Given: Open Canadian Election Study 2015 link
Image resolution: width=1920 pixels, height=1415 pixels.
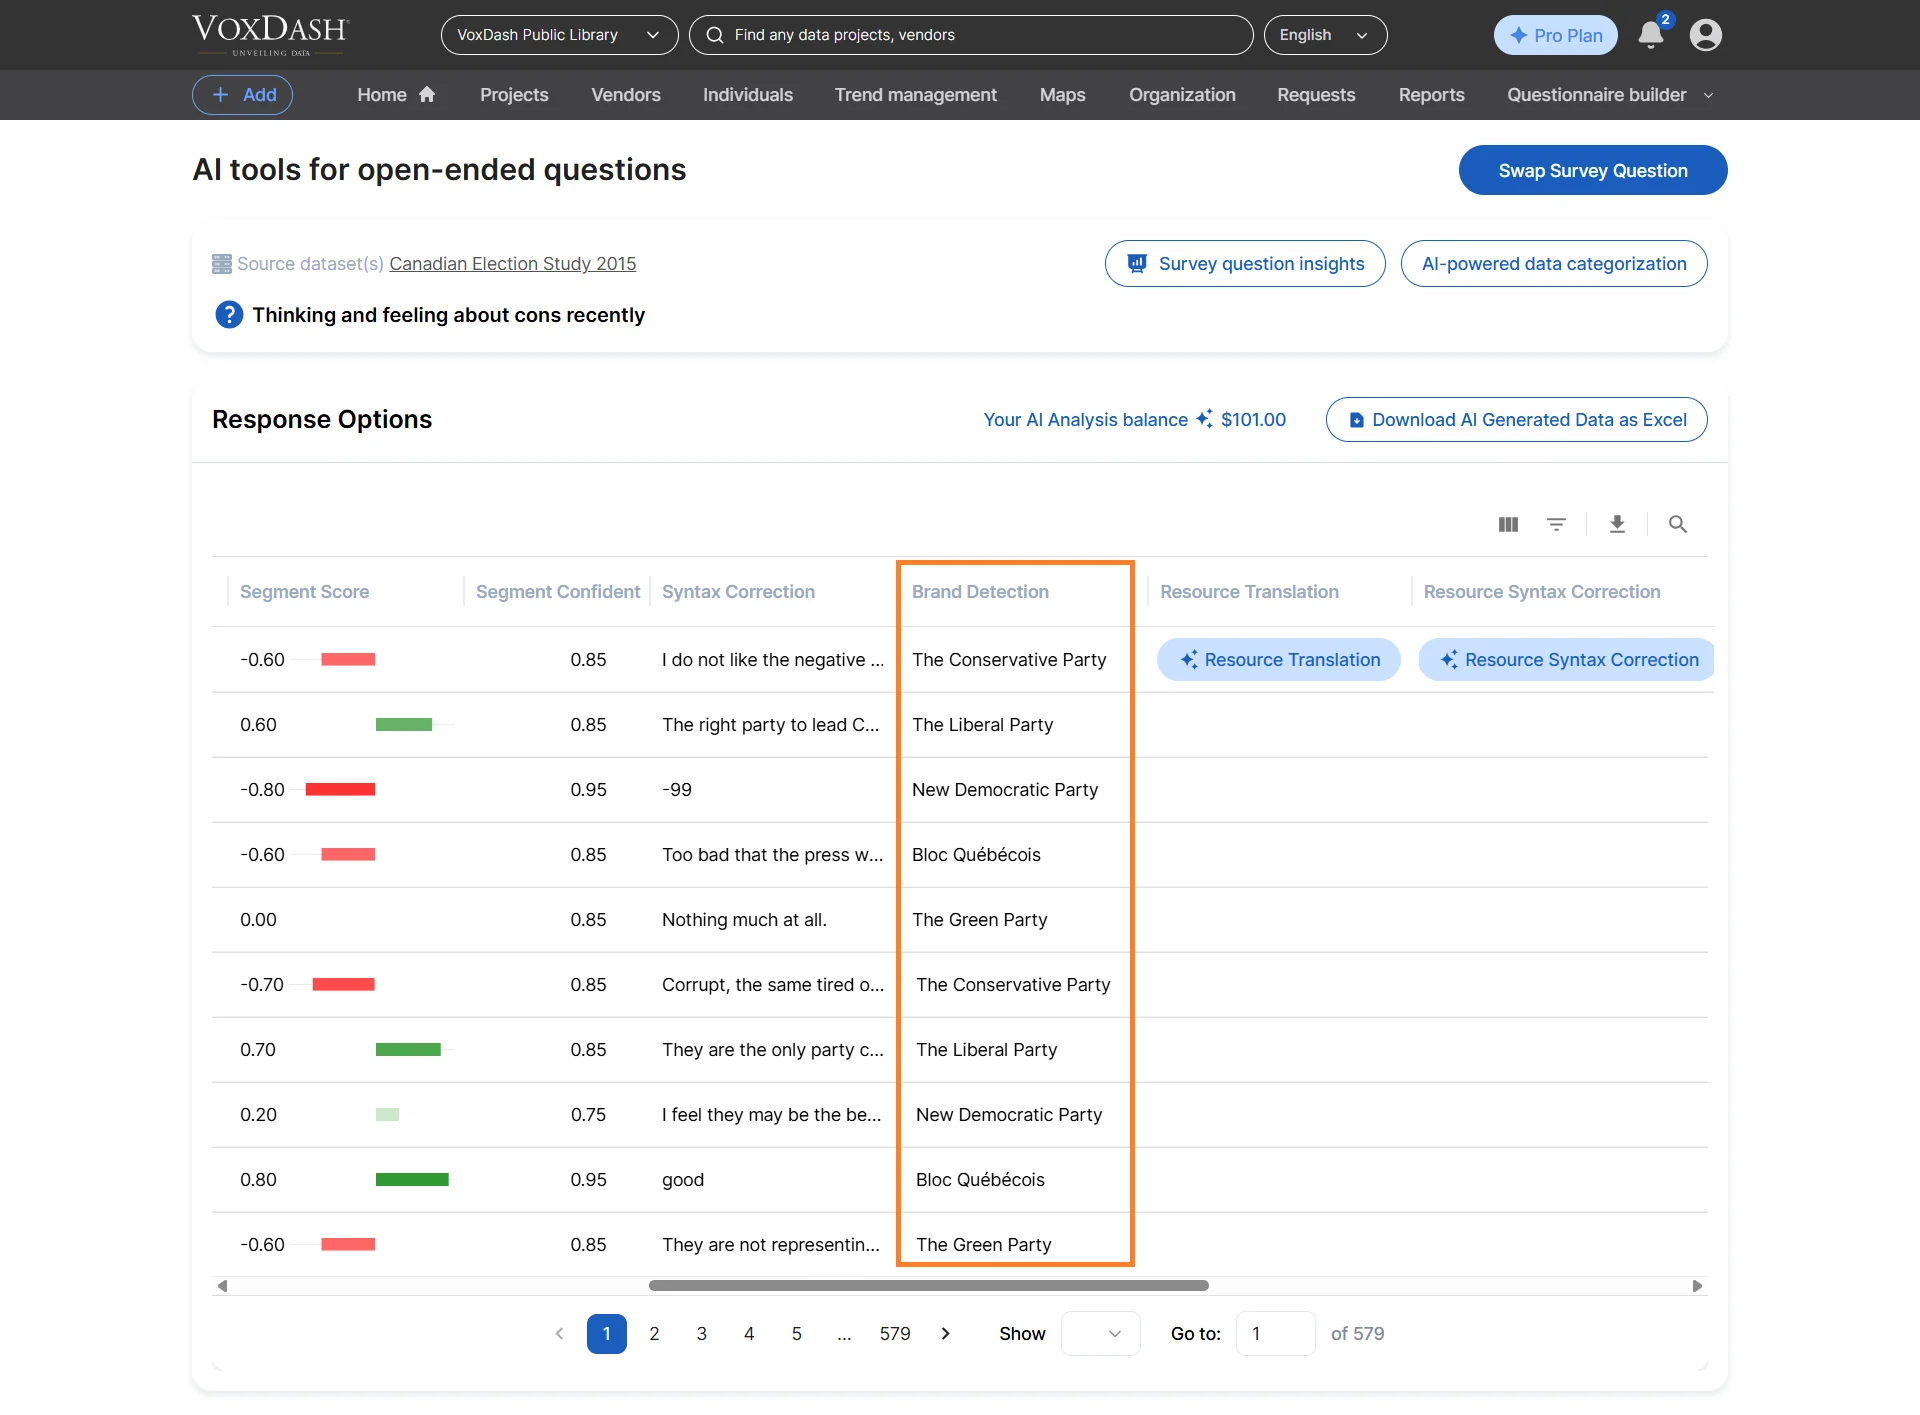Looking at the screenshot, I should coord(512,264).
